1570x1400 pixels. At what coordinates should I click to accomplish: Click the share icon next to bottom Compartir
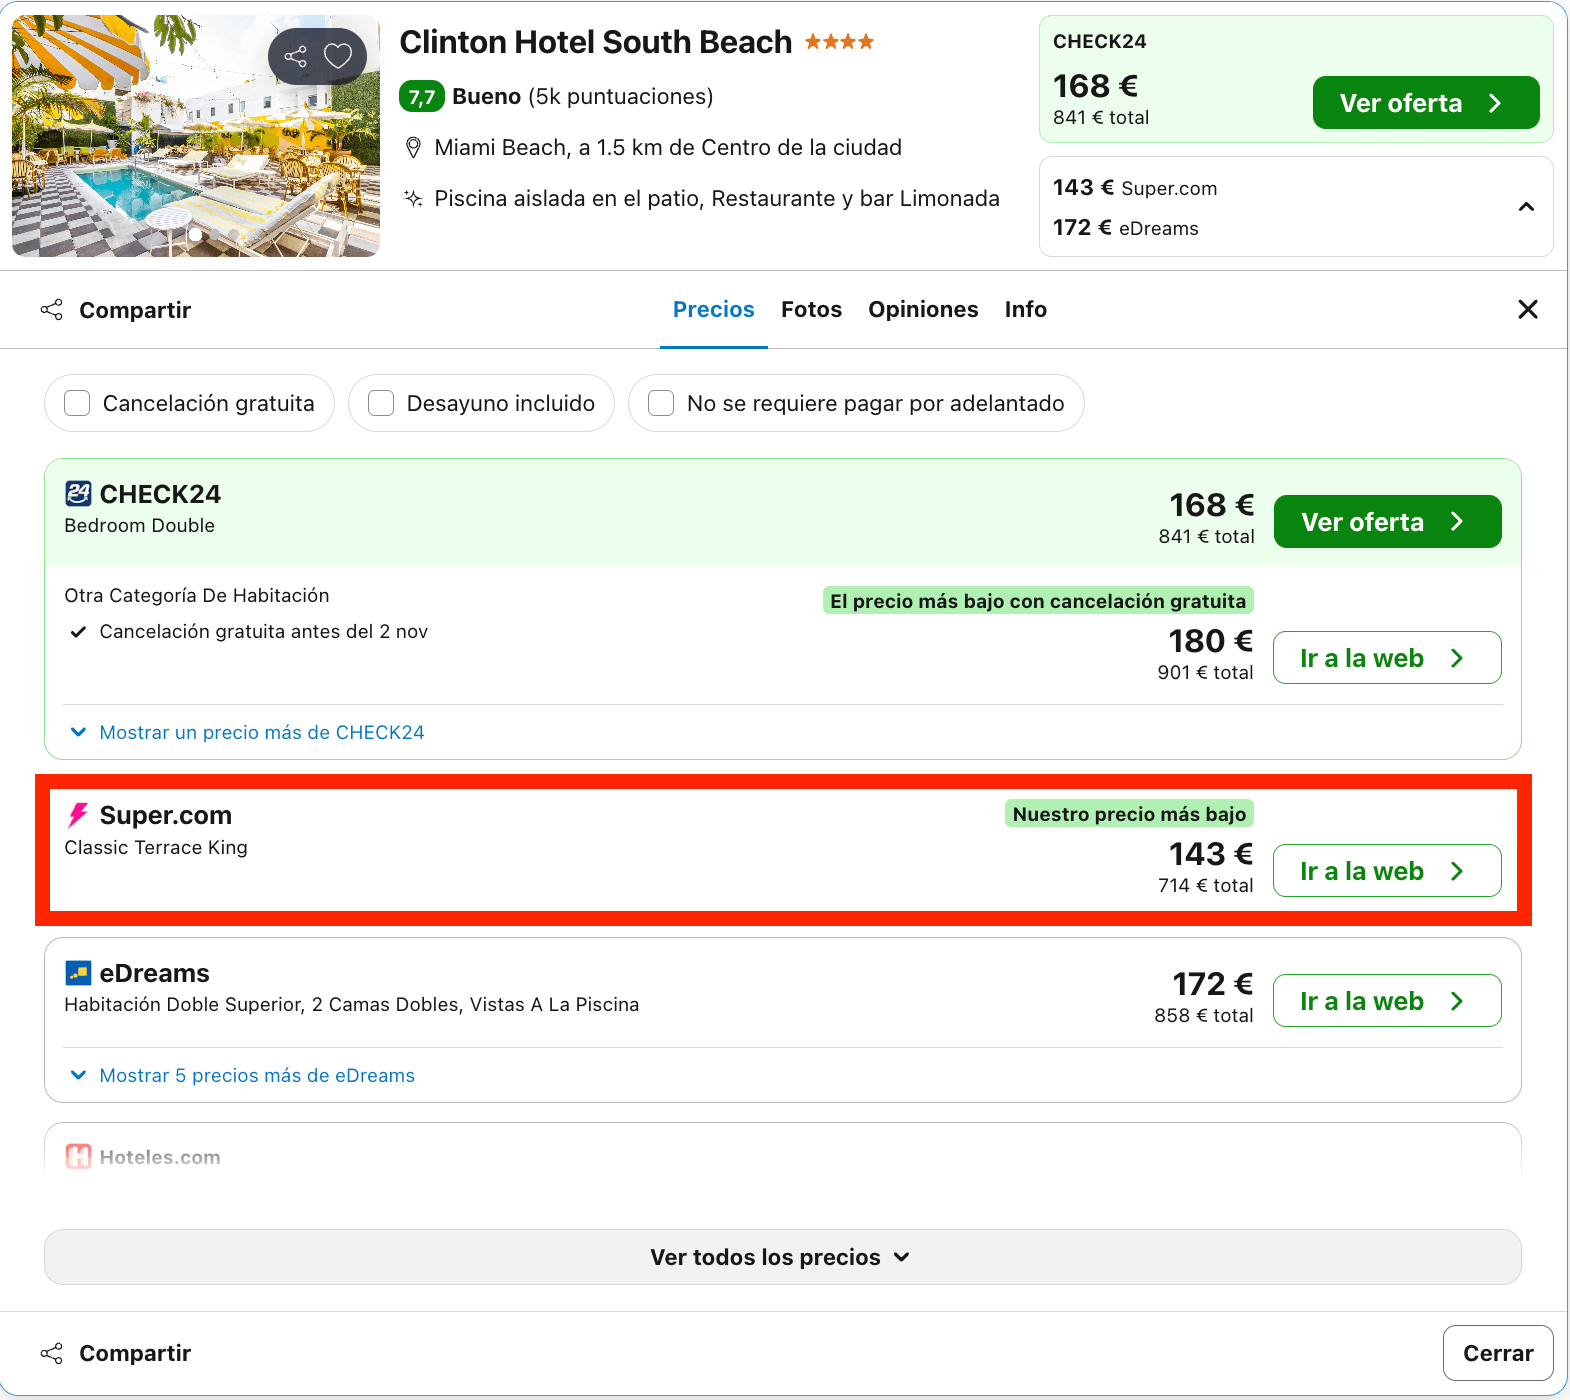[x=52, y=1353]
